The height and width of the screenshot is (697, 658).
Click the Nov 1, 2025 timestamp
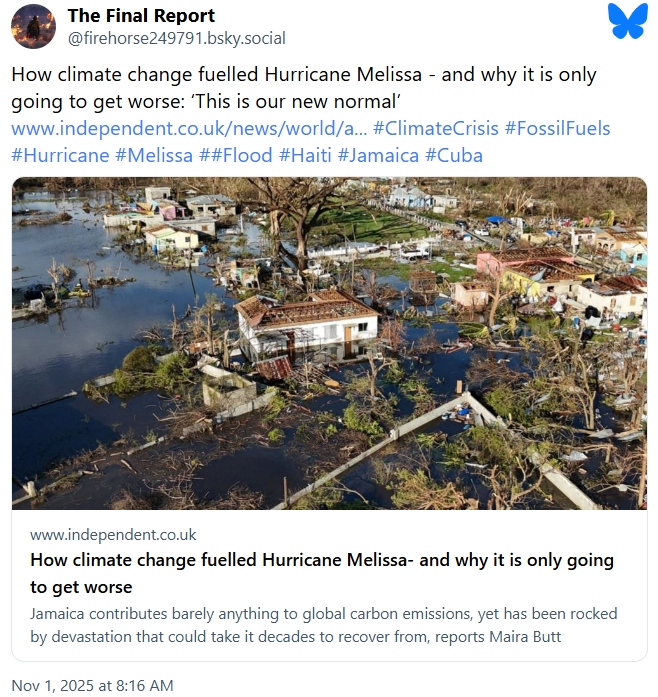click(x=92, y=685)
